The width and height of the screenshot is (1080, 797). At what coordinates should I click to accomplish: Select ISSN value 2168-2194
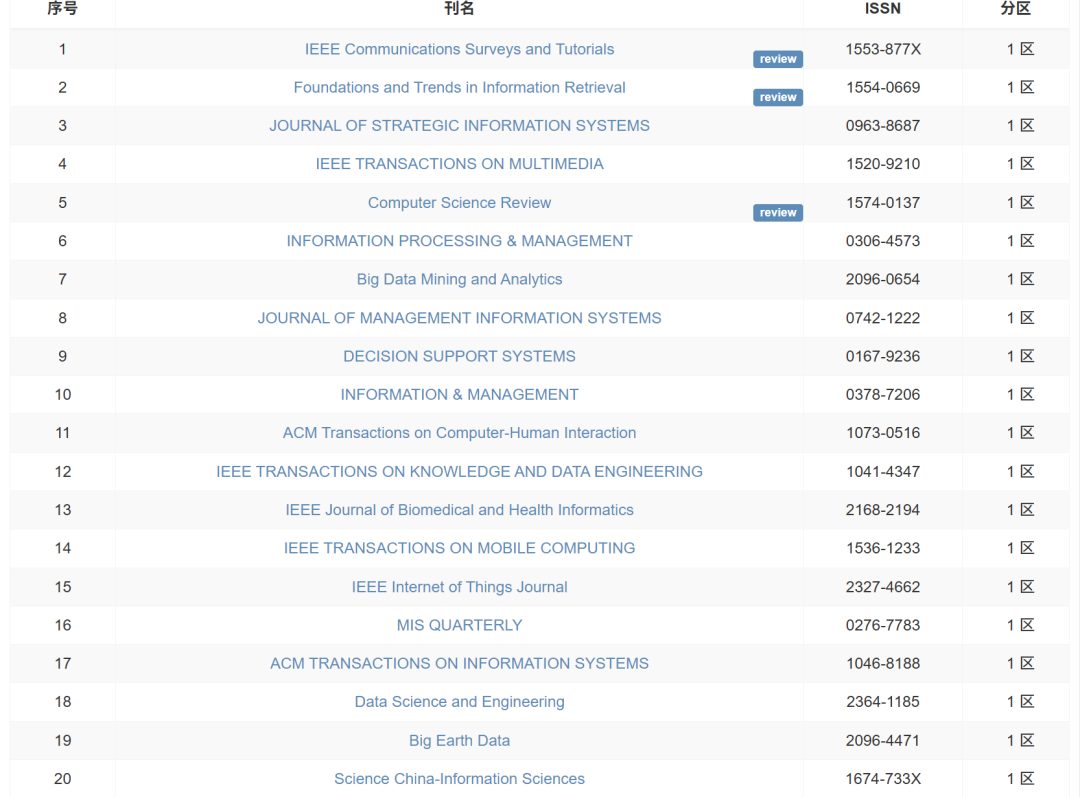[883, 510]
